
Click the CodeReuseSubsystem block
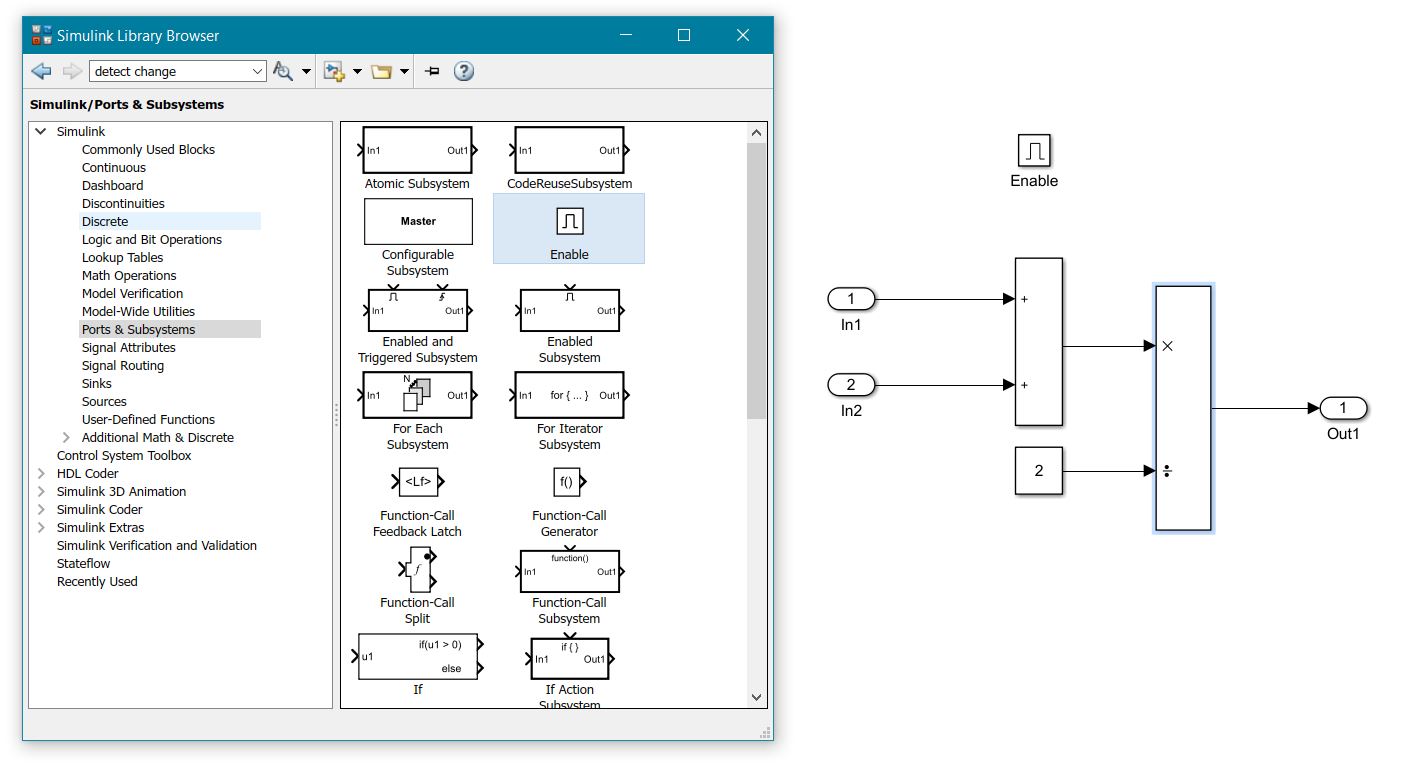click(x=568, y=148)
